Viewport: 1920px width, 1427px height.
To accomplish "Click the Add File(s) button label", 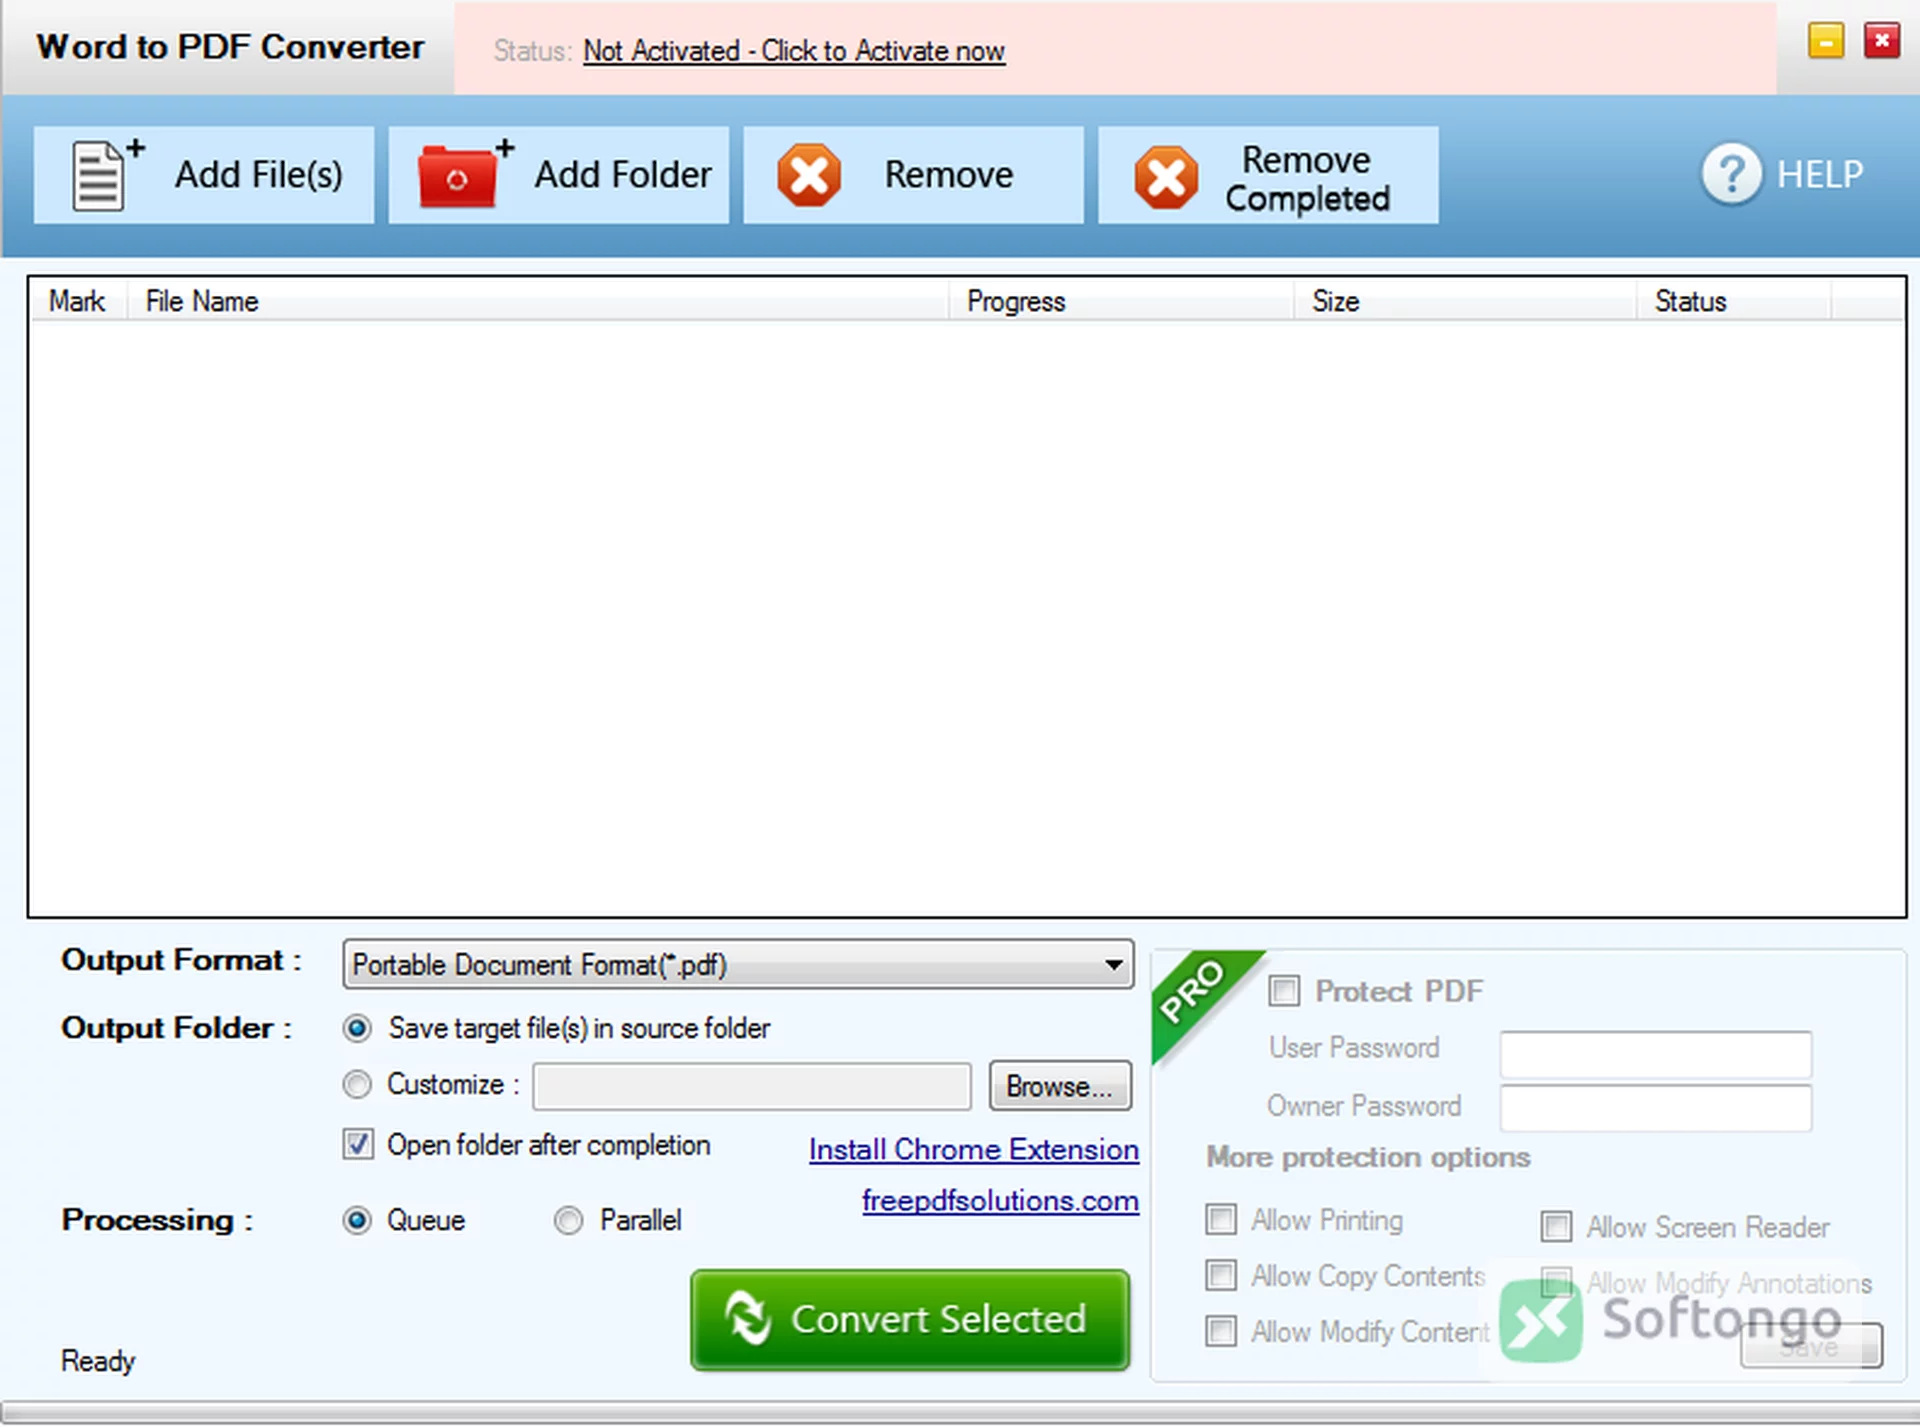I will 259,174.
